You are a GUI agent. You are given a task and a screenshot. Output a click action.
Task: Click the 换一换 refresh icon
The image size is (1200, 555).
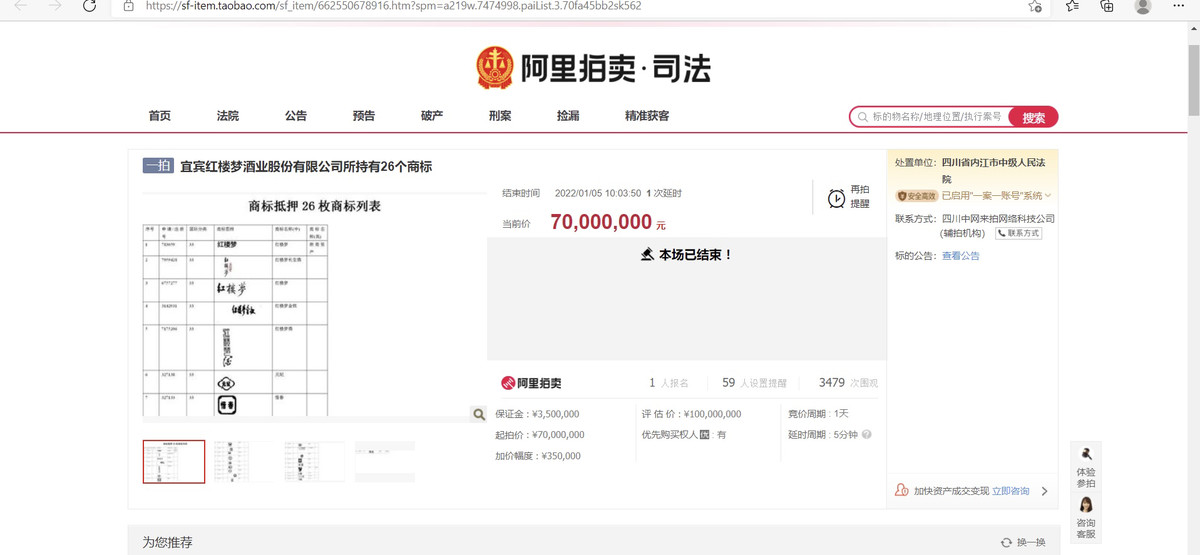1006,542
